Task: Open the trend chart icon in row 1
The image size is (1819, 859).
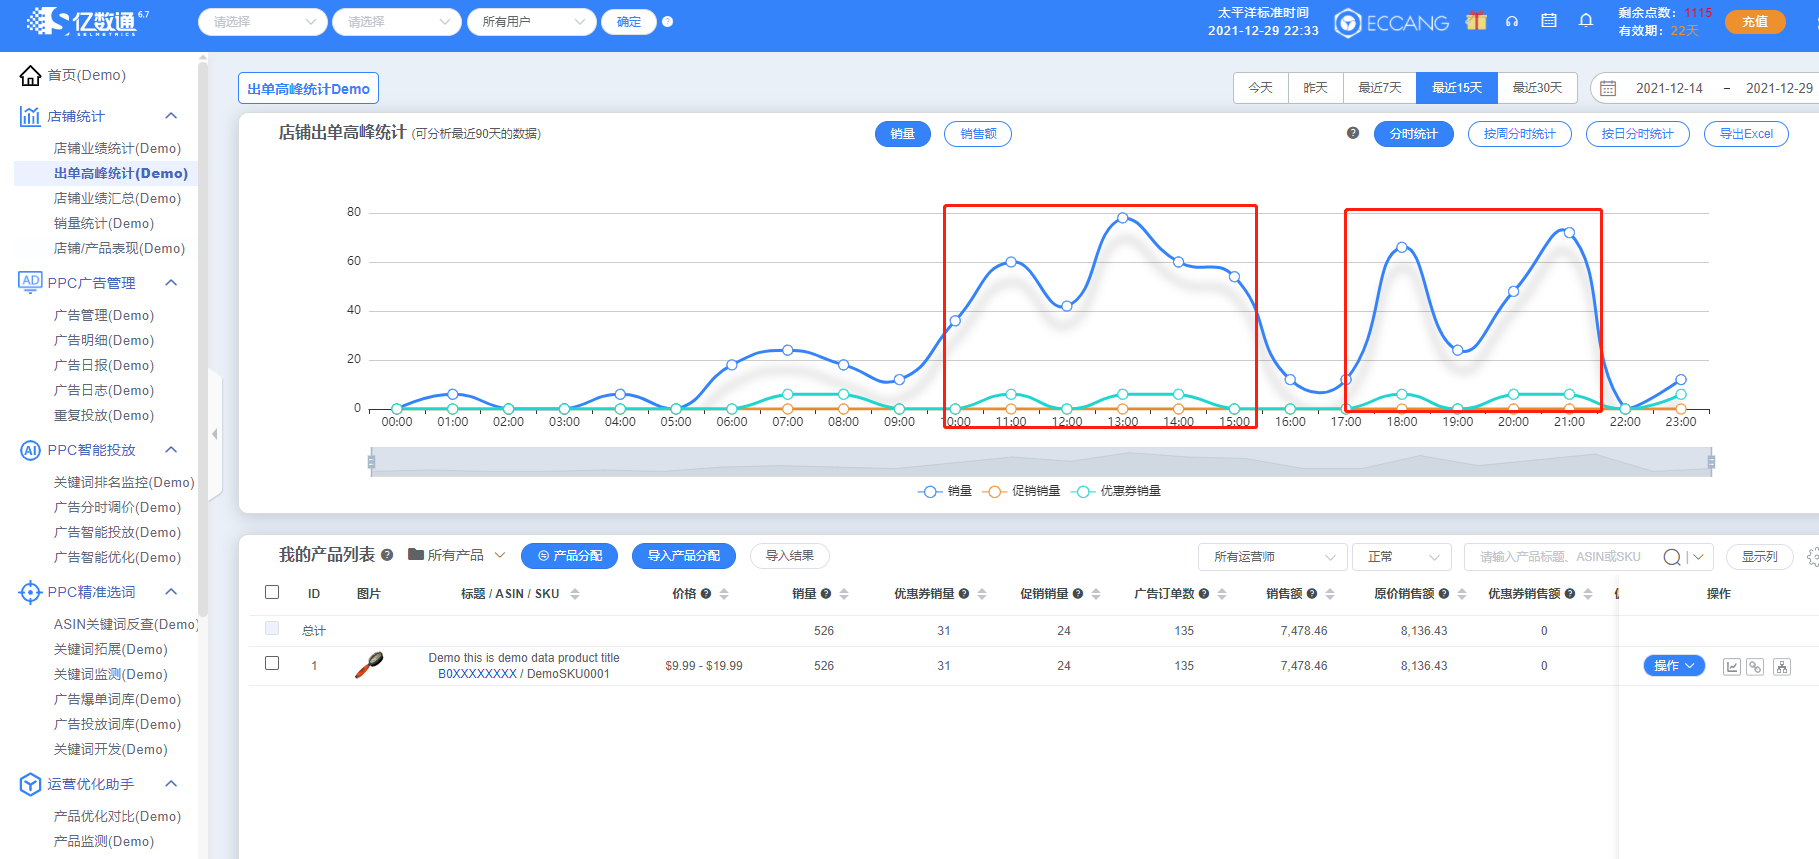Action: coord(1732,667)
